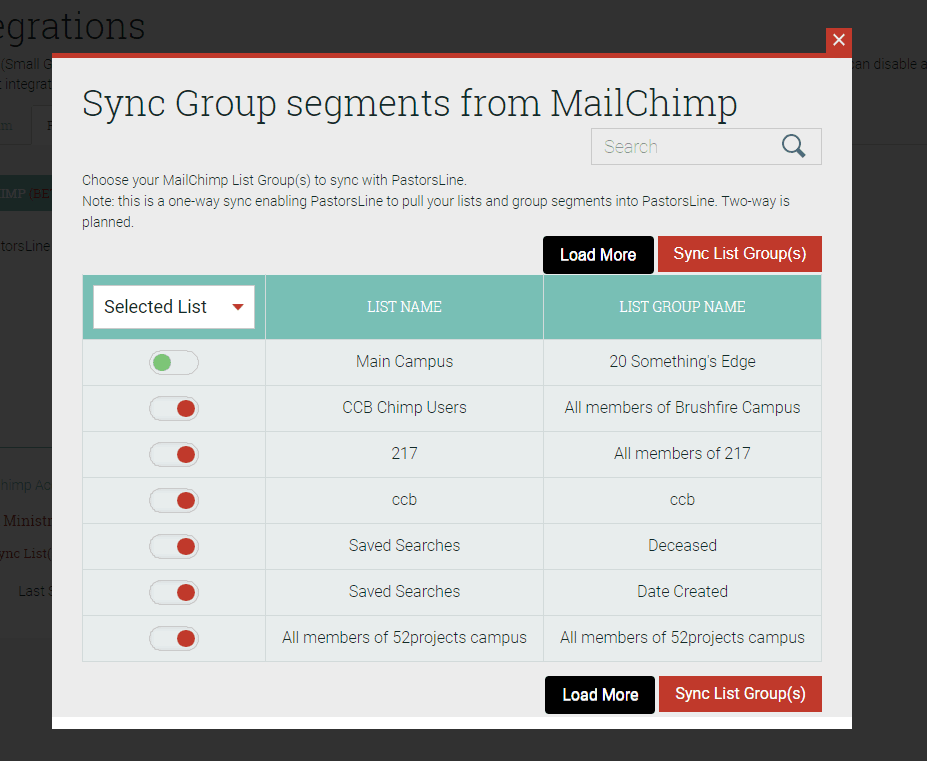Select the ccb cell under LIST GROUP NAME
927x761 pixels.
click(x=682, y=500)
